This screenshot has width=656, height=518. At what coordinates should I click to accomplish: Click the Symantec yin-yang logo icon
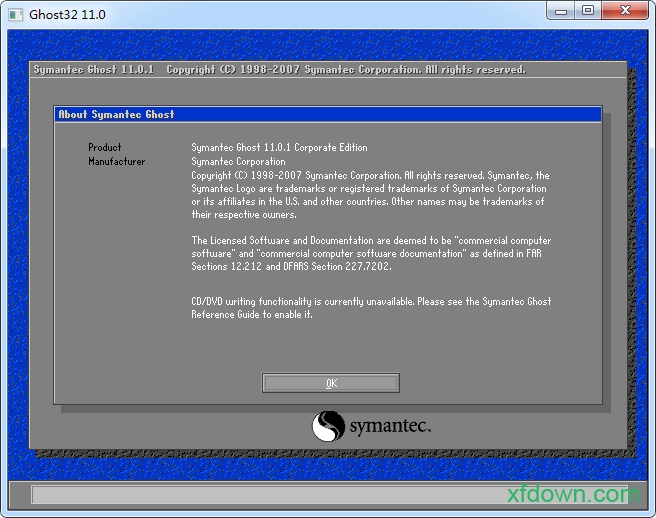point(327,427)
